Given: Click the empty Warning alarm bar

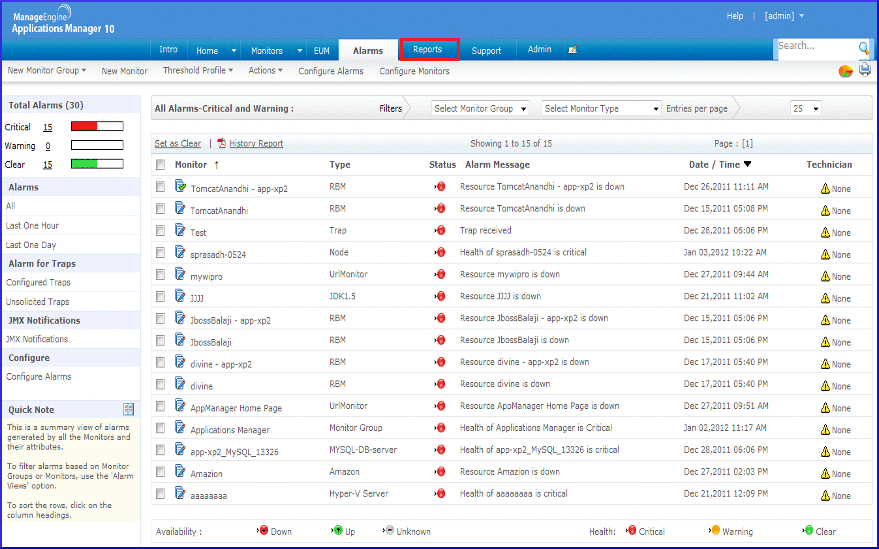Looking at the screenshot, I should pyautogui.click(x=97, y=145).
